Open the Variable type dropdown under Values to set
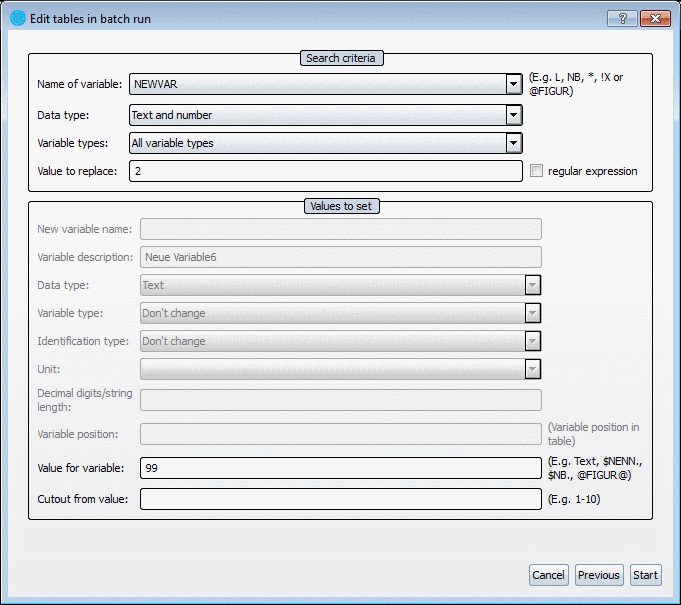The height and width of the screenshot is (605, 681). tap(533, 313)
